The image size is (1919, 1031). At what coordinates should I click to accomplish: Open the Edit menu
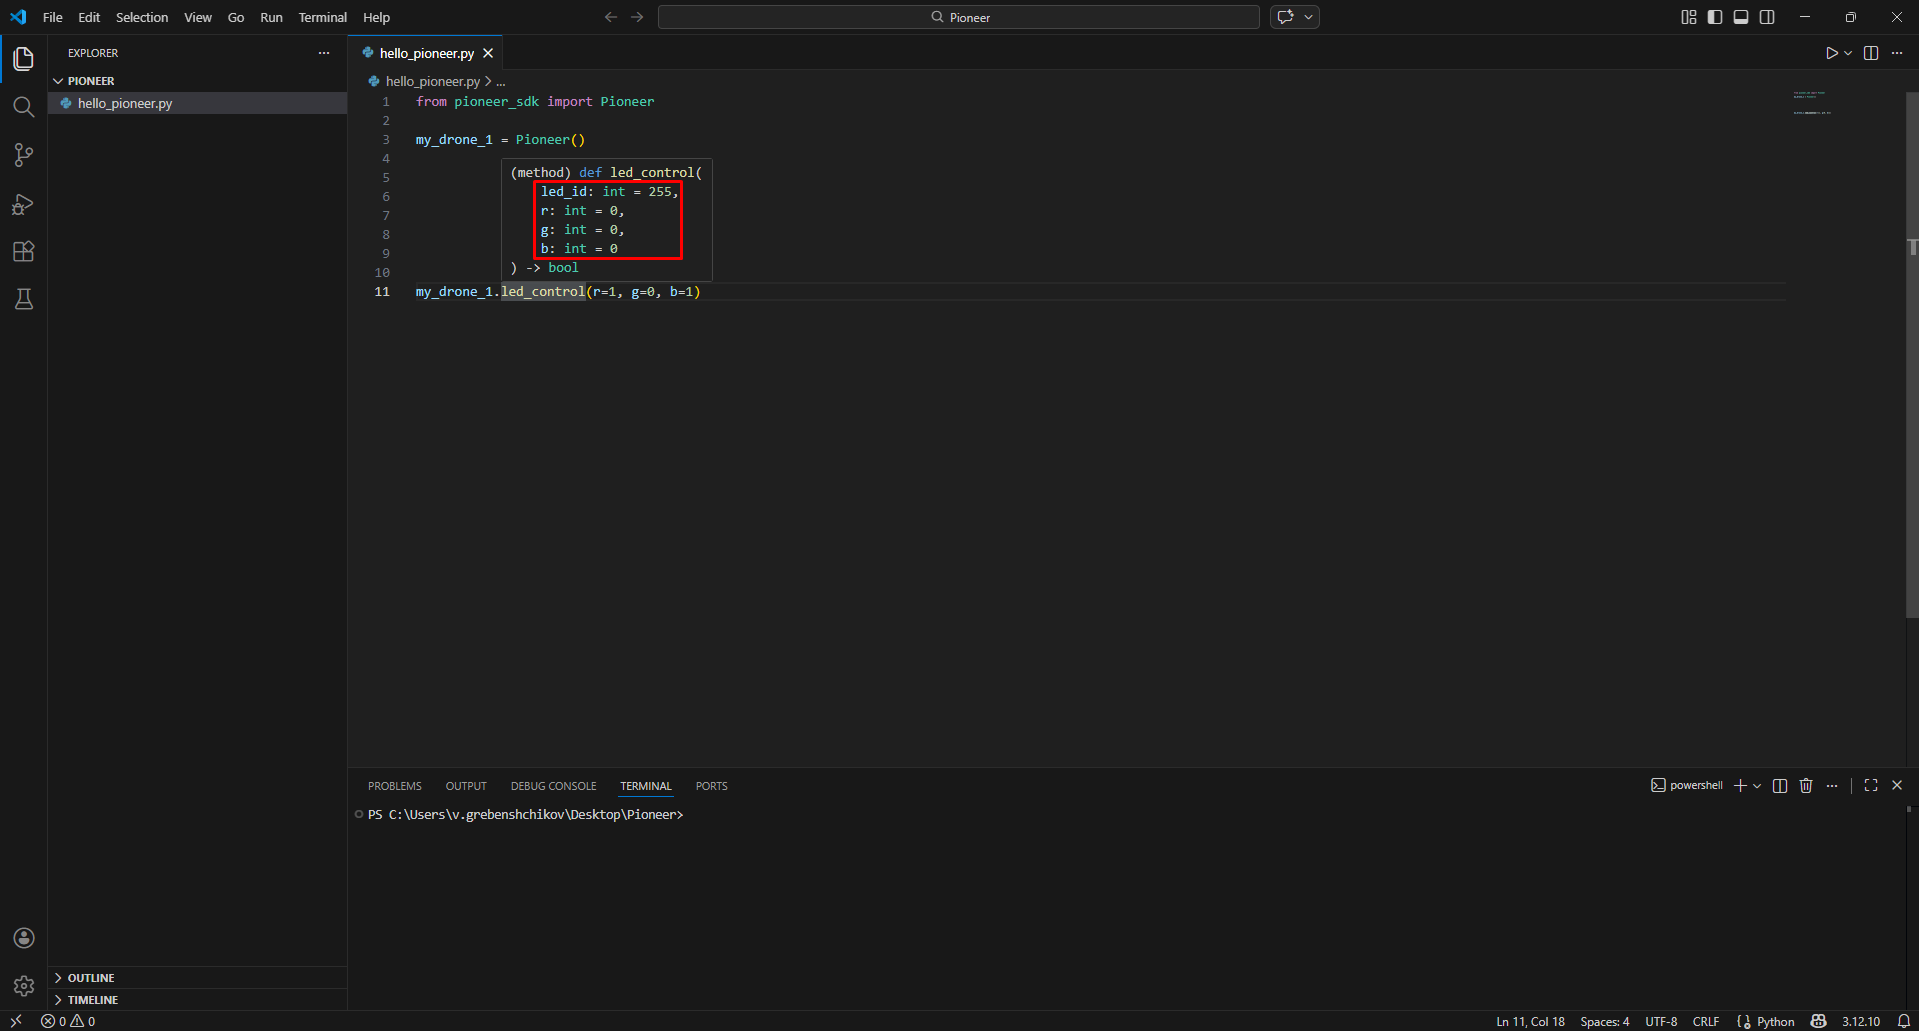pyautogui.click(x=89, y=17)
